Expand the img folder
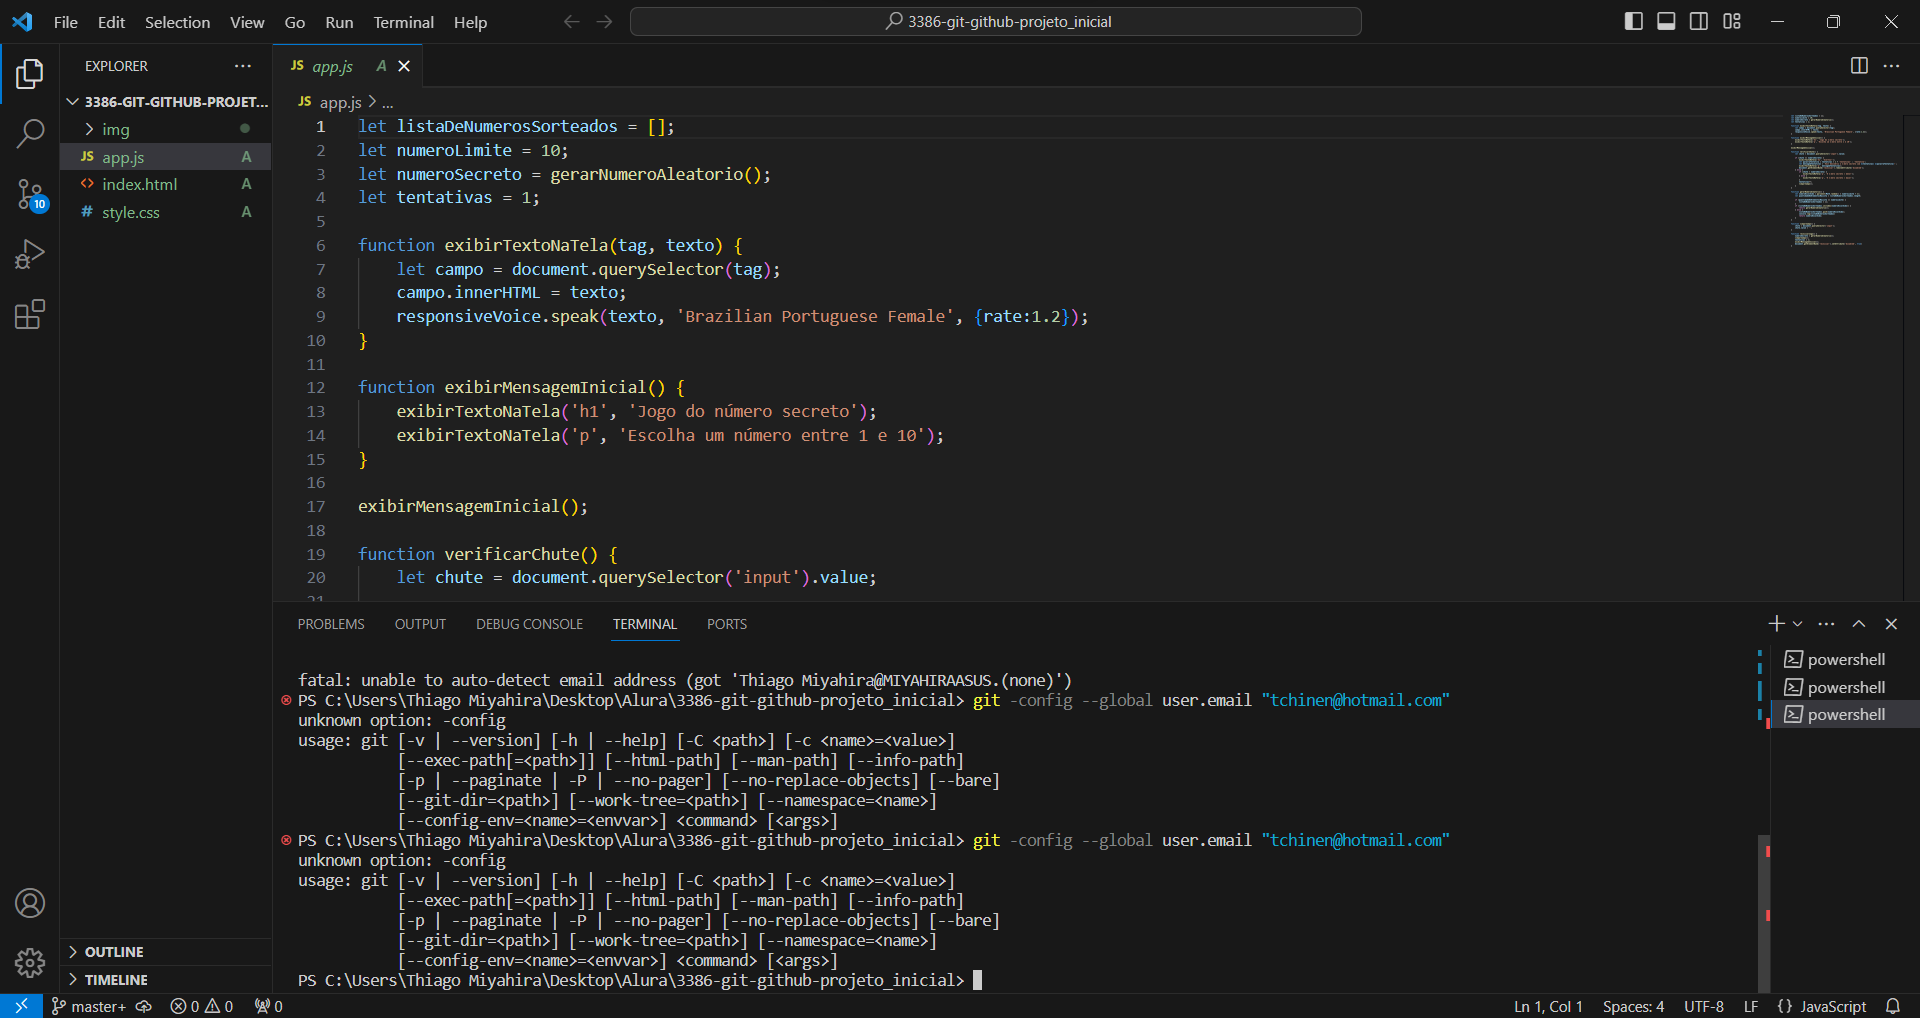The height and width of the screenshot is (1018, 1920). pyautogui.click(x=166, y=129)
